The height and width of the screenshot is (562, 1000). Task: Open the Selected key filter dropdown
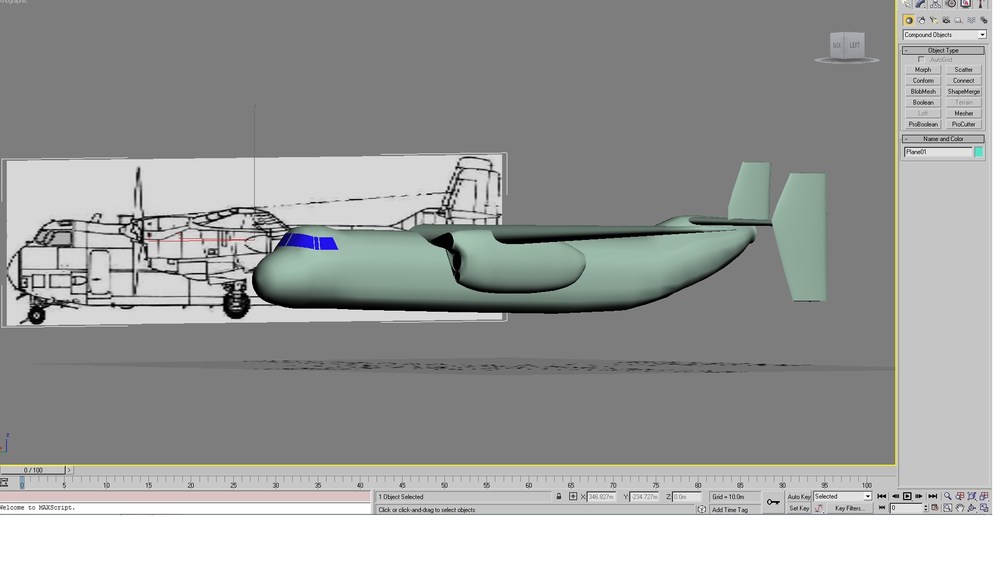click(842, 496)
